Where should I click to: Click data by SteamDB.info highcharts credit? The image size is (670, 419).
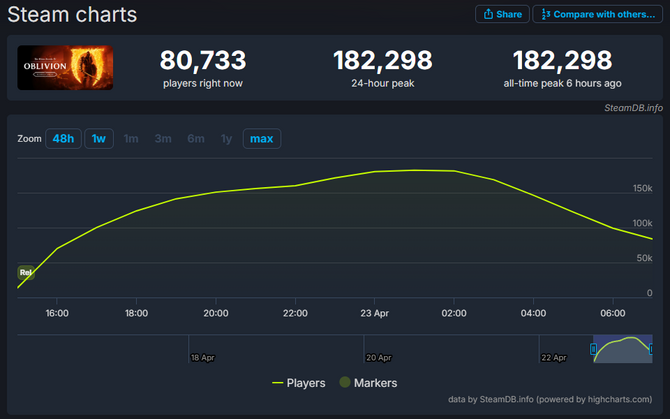(x=550, y=399)
